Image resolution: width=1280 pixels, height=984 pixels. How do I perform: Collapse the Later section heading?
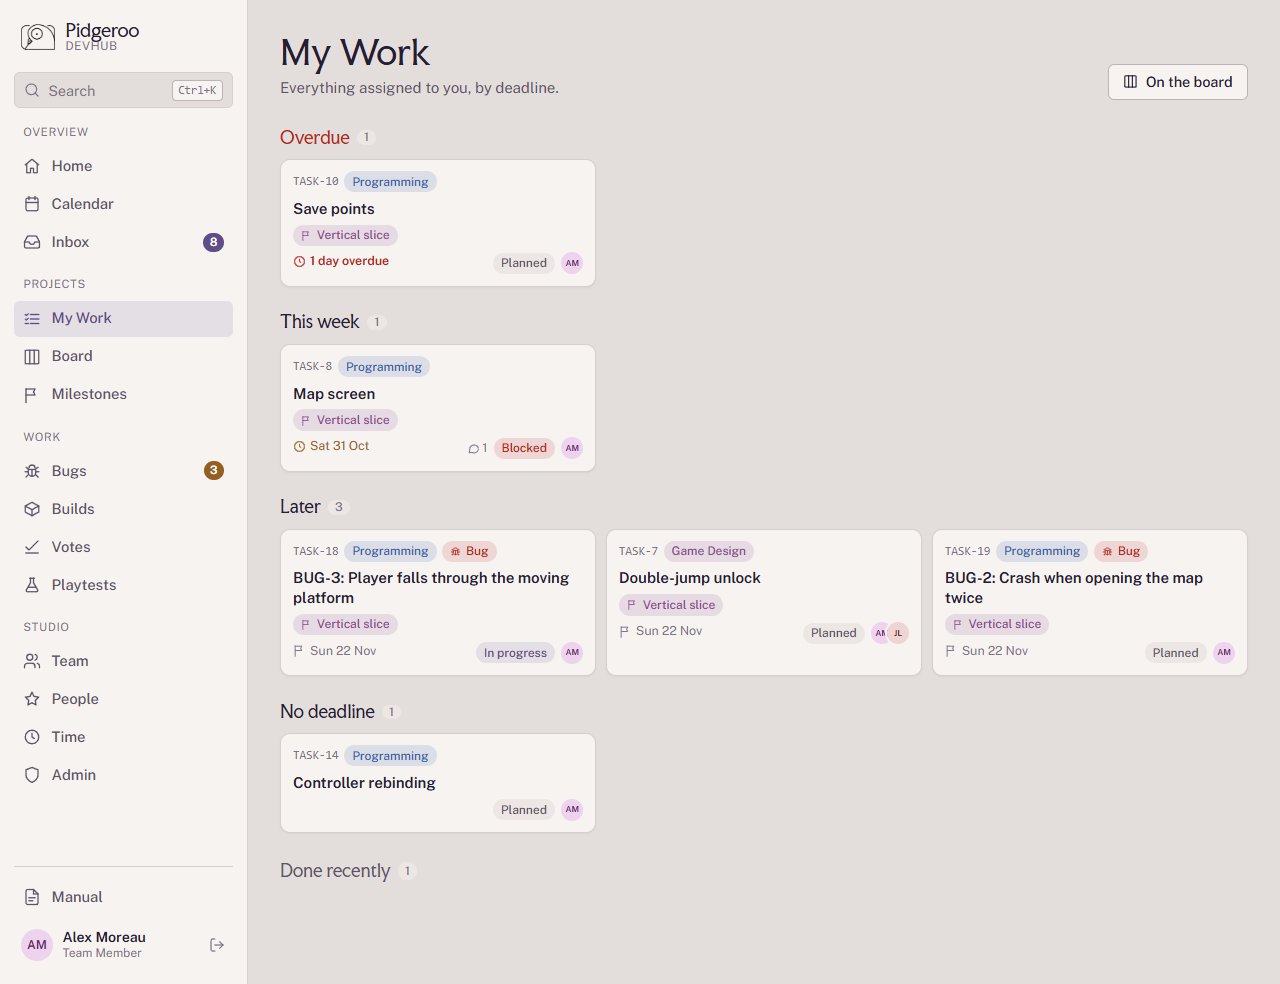pyautogui.click(x=300, y=507)
